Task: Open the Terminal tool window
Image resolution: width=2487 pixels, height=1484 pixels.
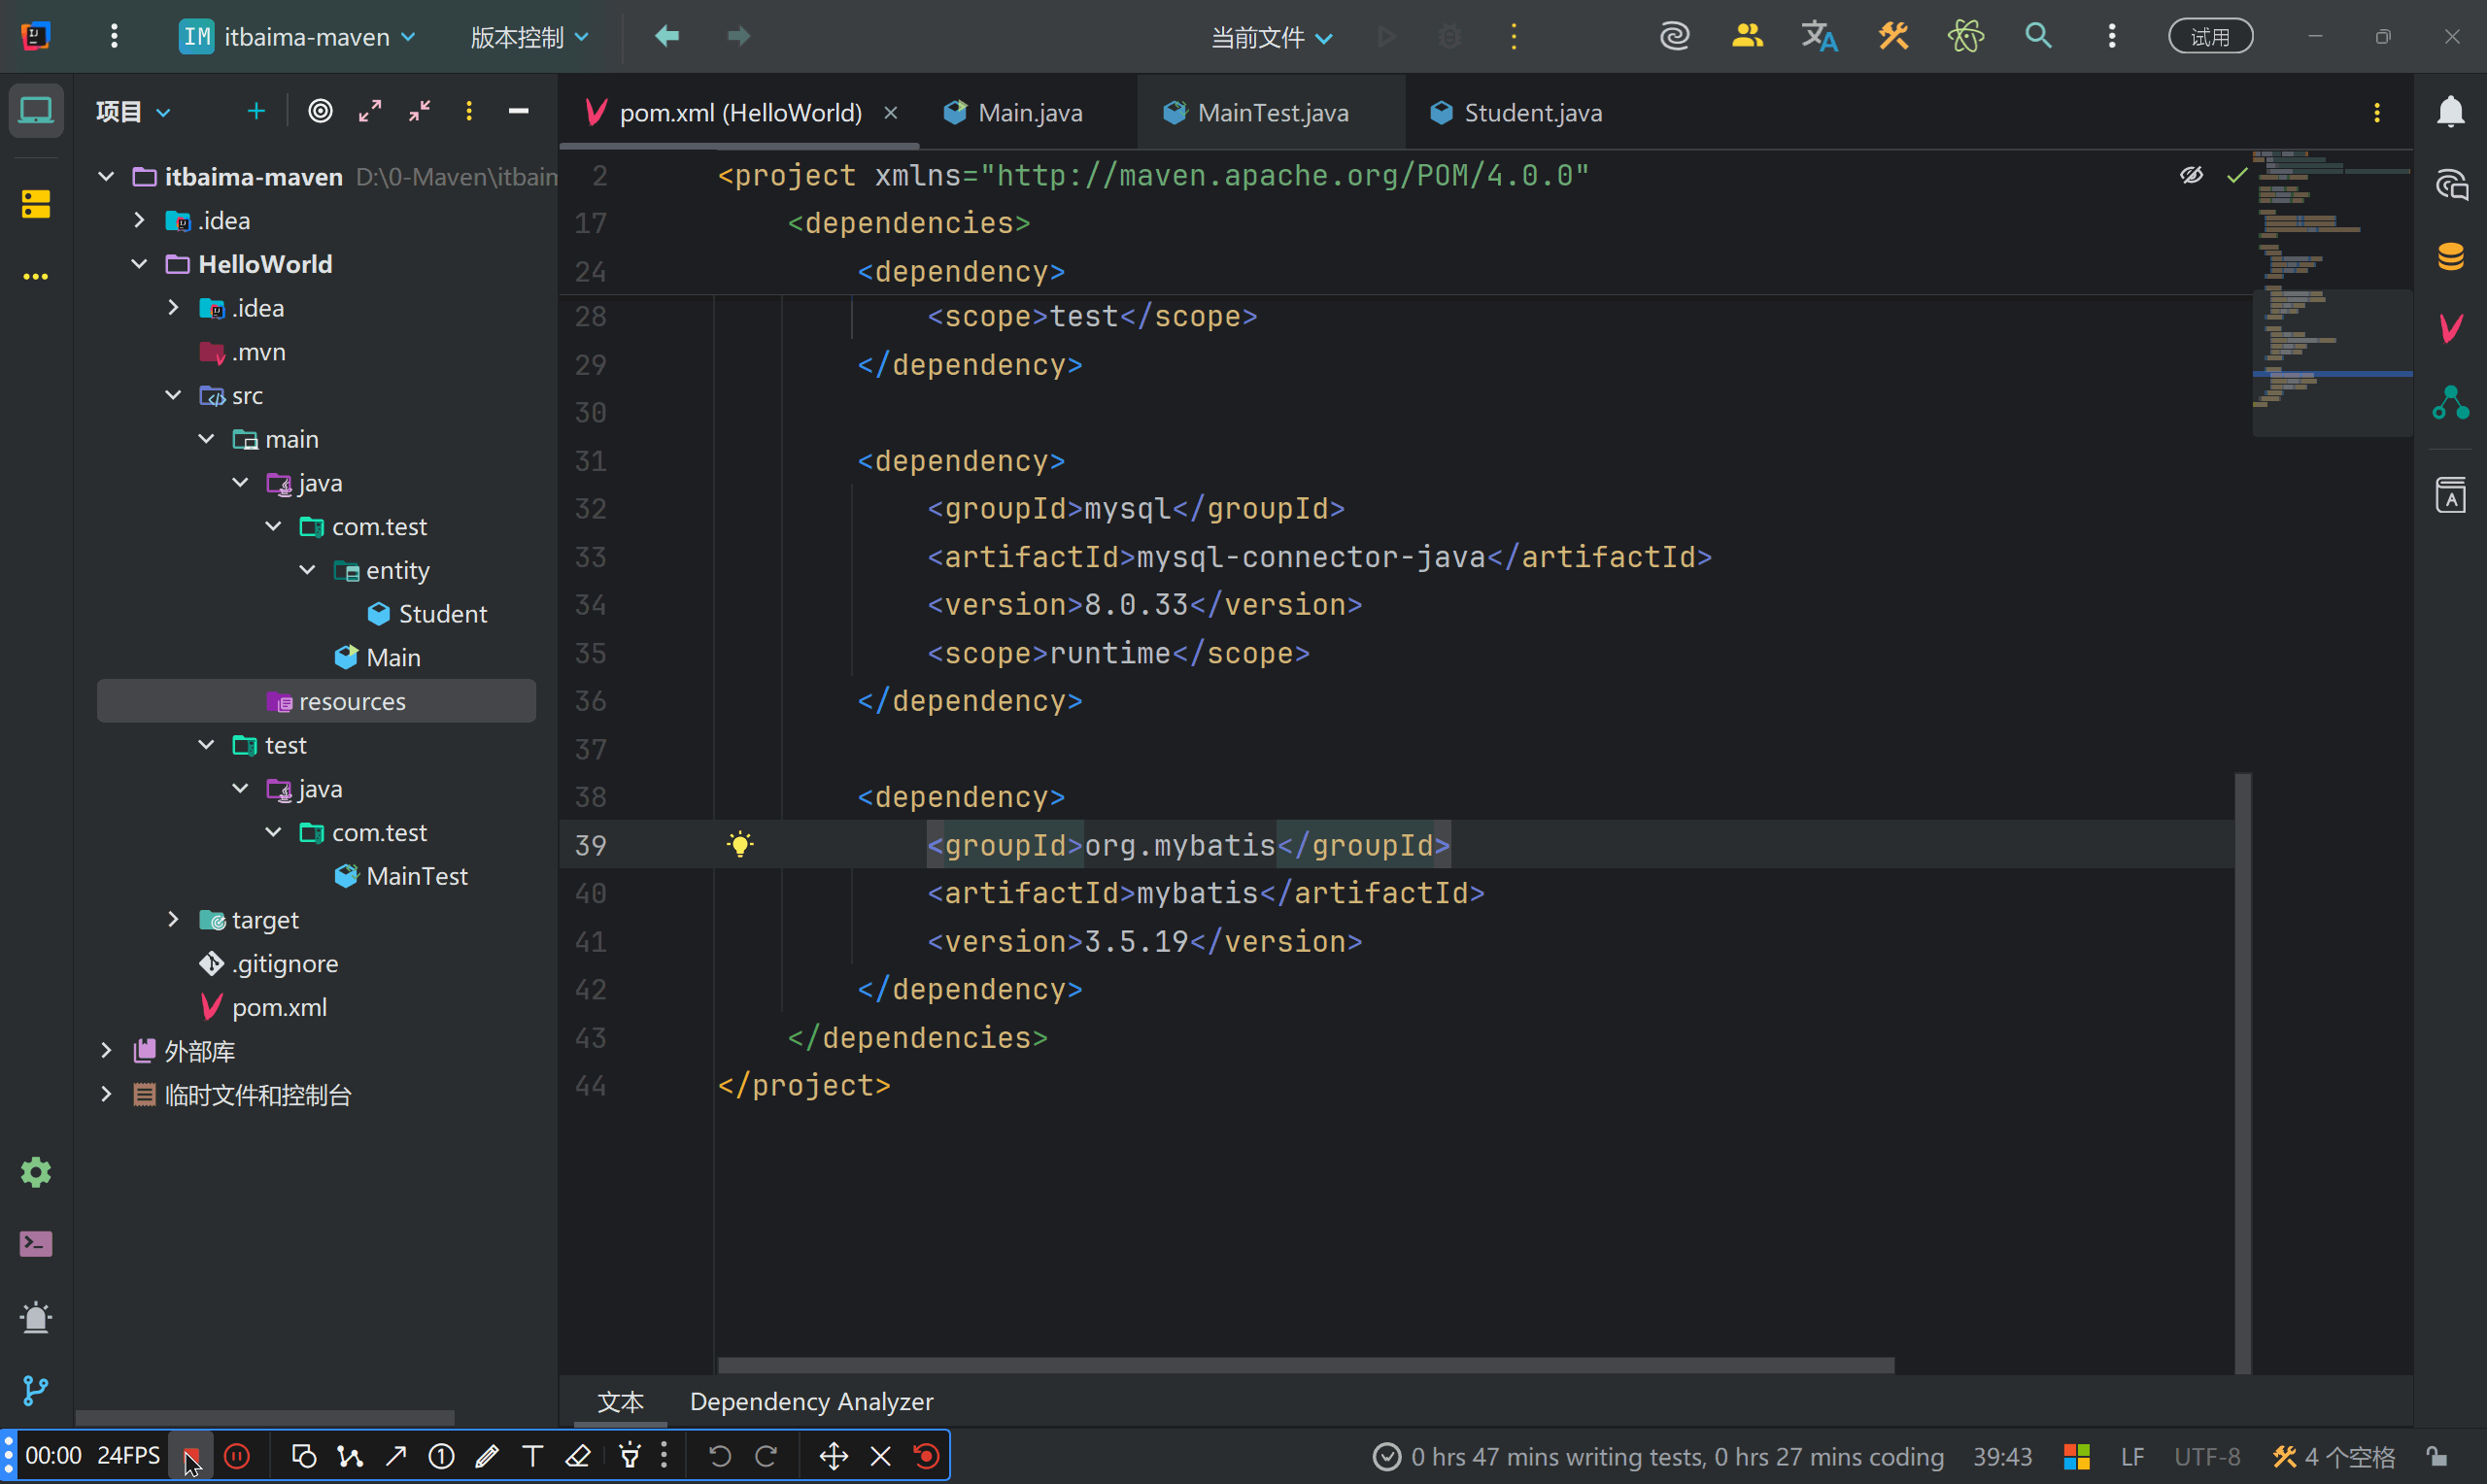Action: [36, 1244]
